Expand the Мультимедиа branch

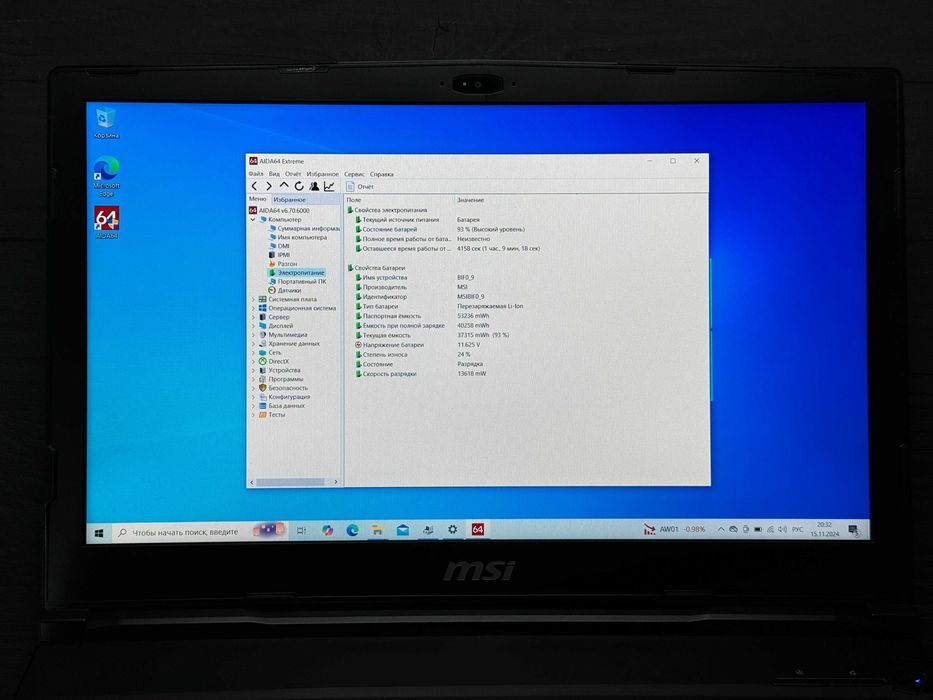[253, 335]
